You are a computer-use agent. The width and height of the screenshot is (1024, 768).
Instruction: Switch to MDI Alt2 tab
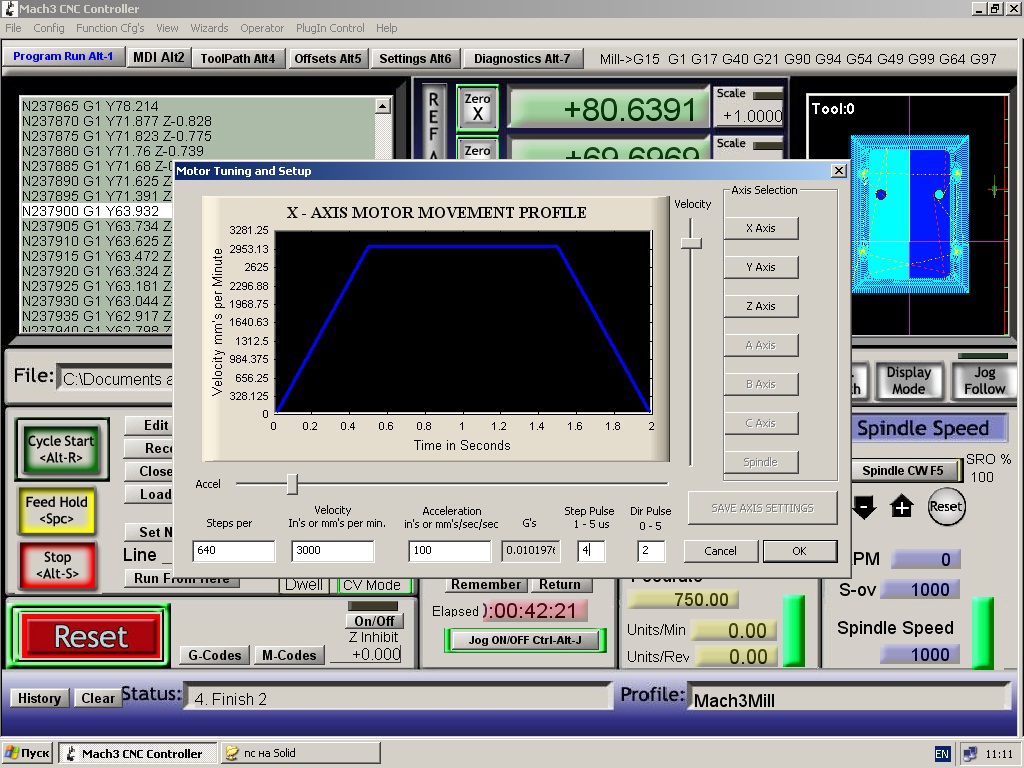tap(159, 57)
